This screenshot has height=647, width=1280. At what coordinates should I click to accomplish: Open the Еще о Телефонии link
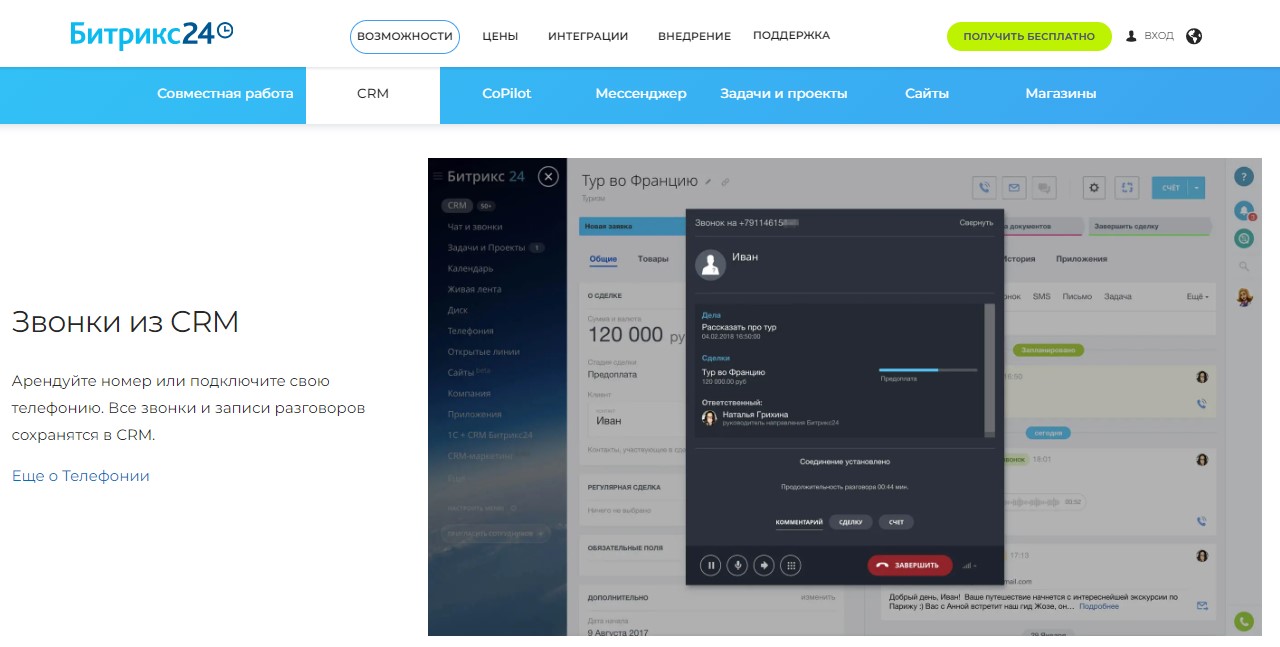[81, 476]
